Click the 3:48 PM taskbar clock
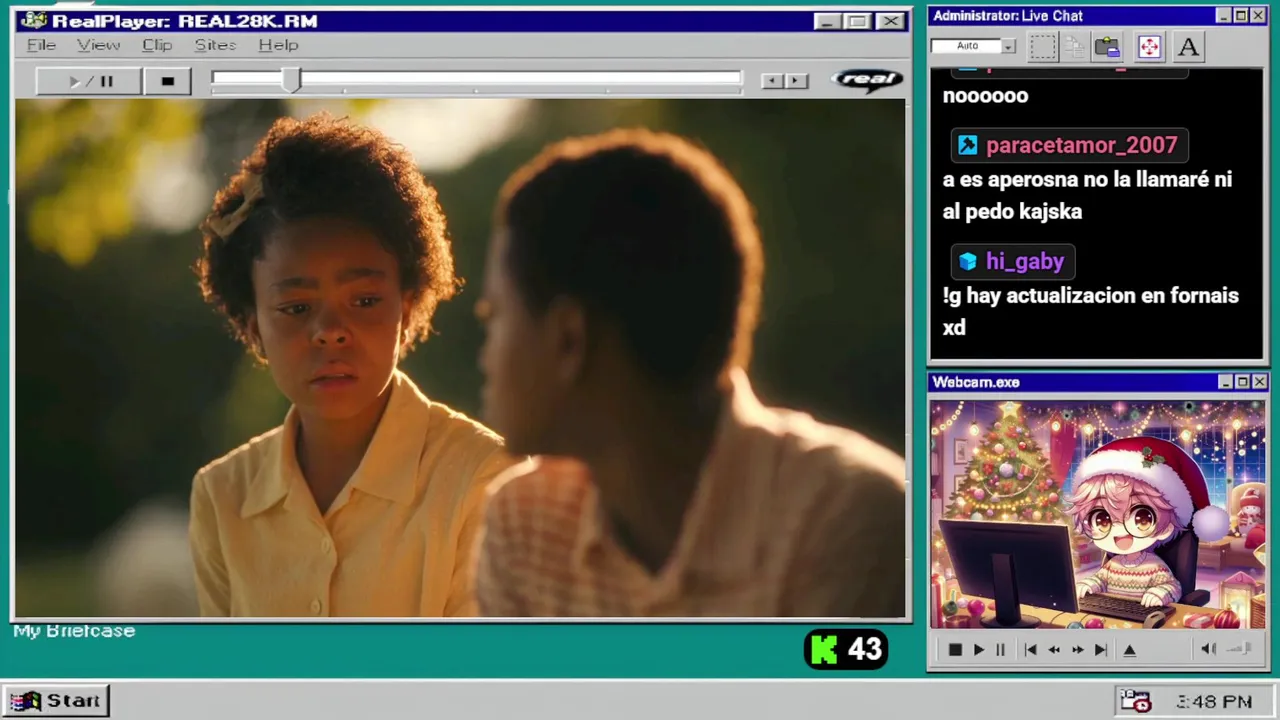Image resolution: width=1280 pixels, height=720 pixels. pos(1214,702)
